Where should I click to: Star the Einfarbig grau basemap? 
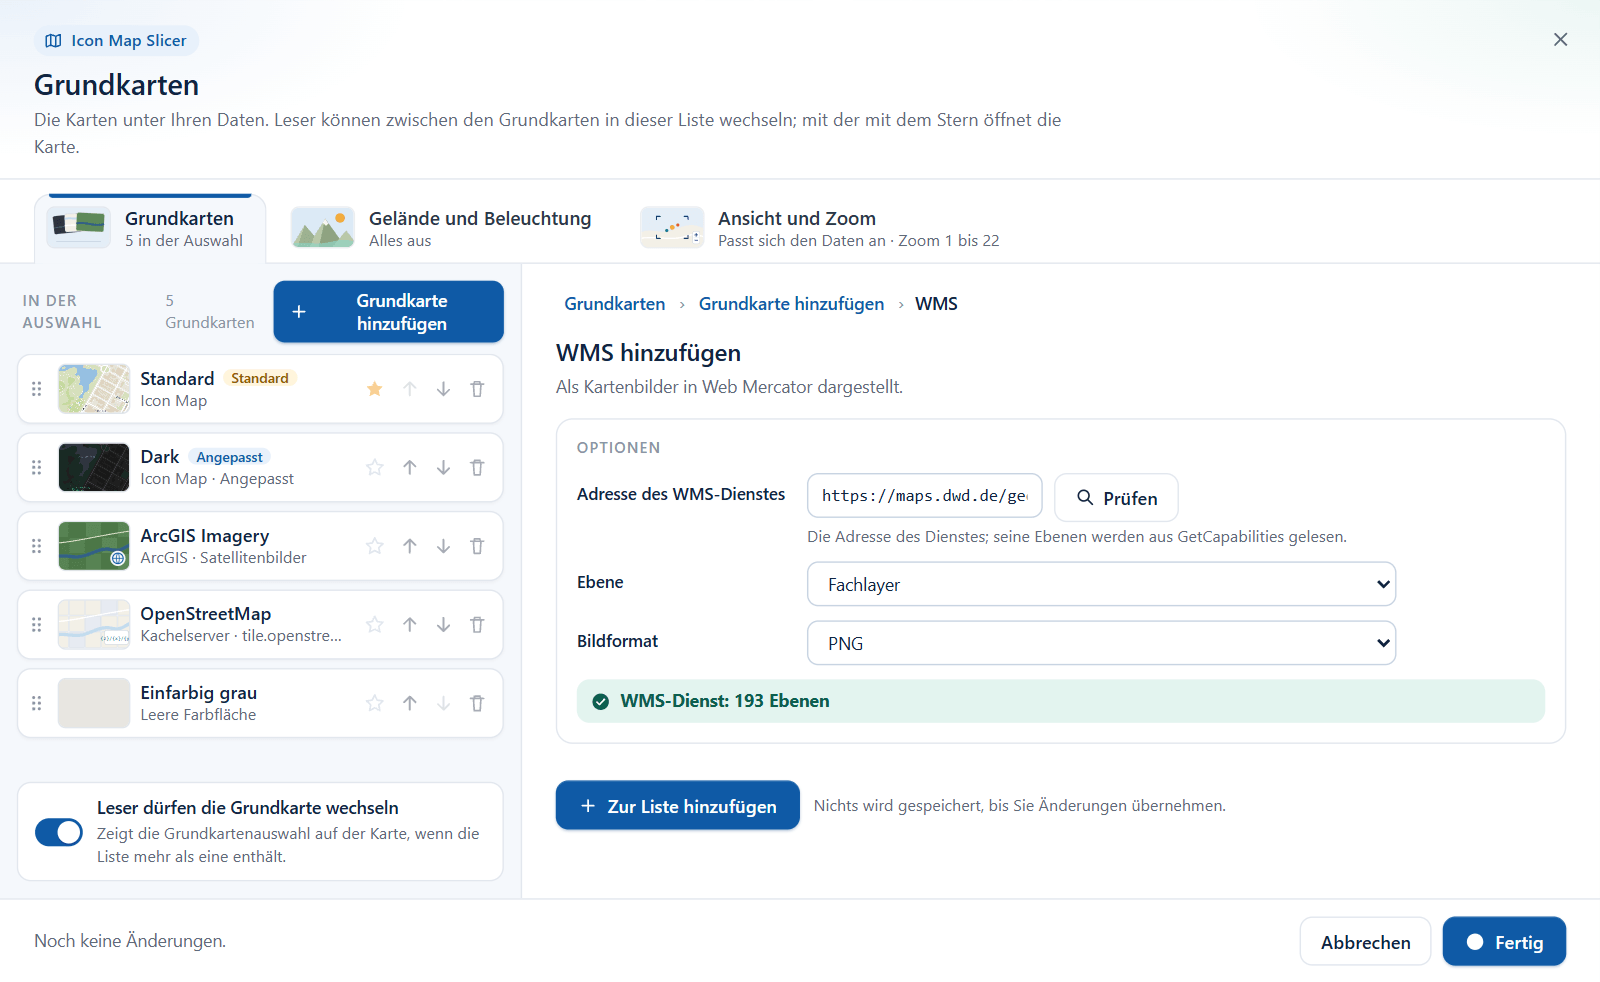tap(375, 703)
